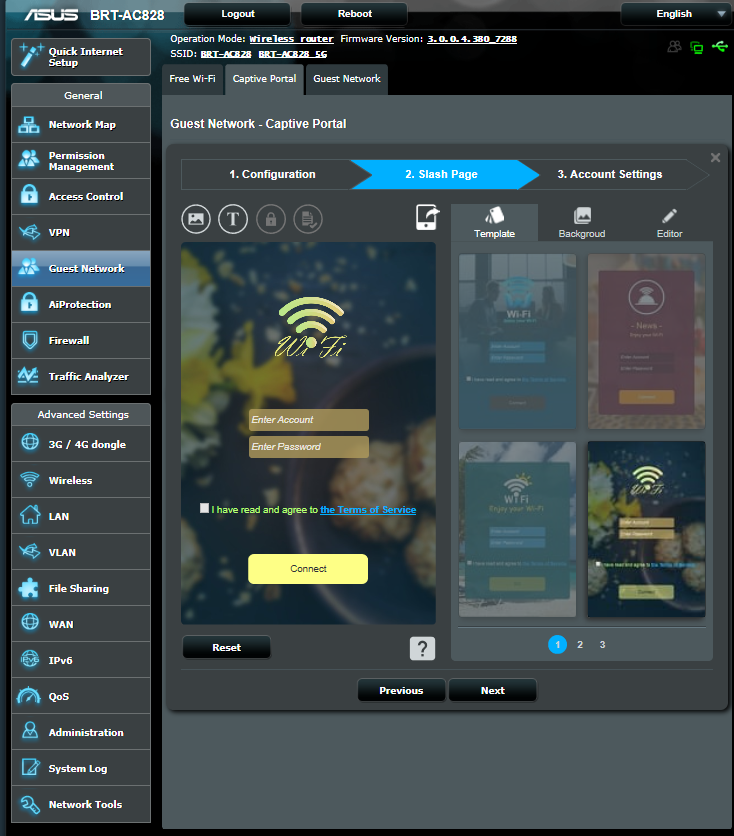
Task: Jump to template page 3
Action: click(602, 645)
